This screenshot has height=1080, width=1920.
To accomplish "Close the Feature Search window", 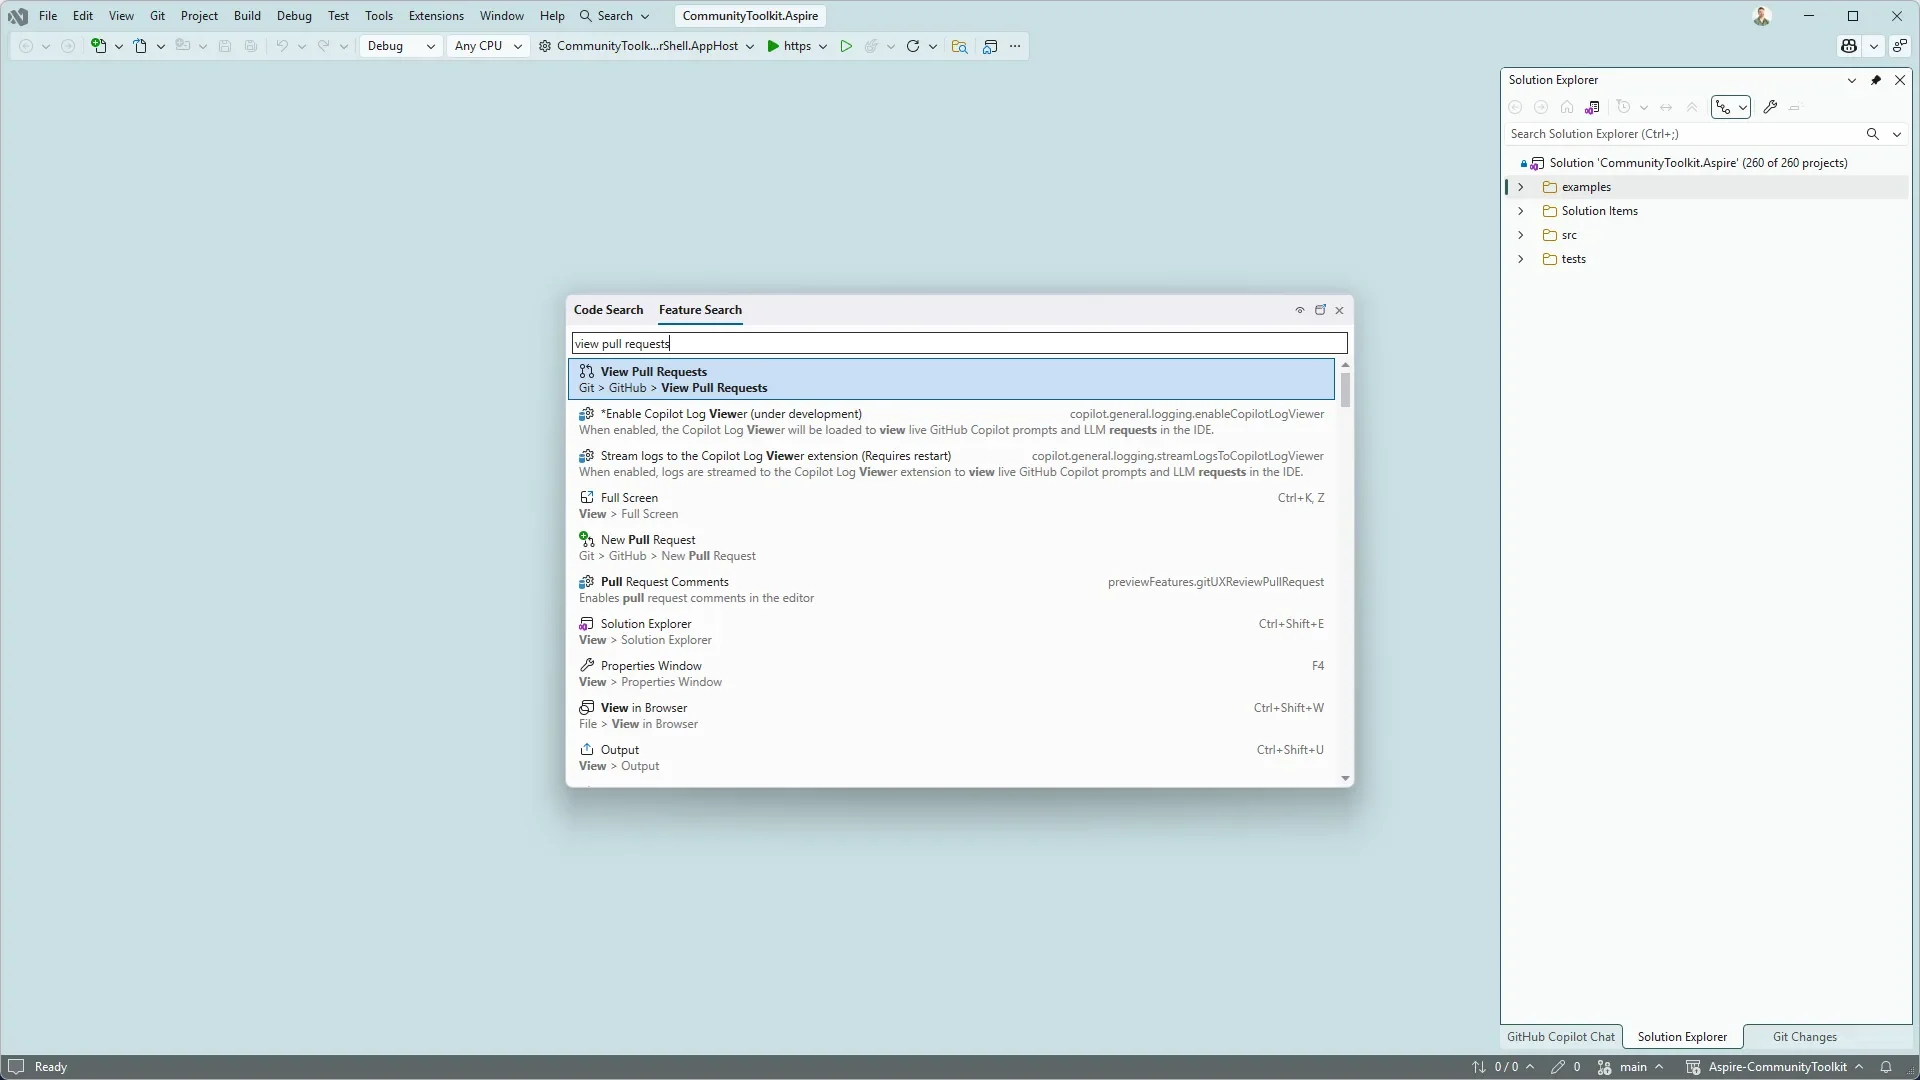I will [x=1339, y=310].
